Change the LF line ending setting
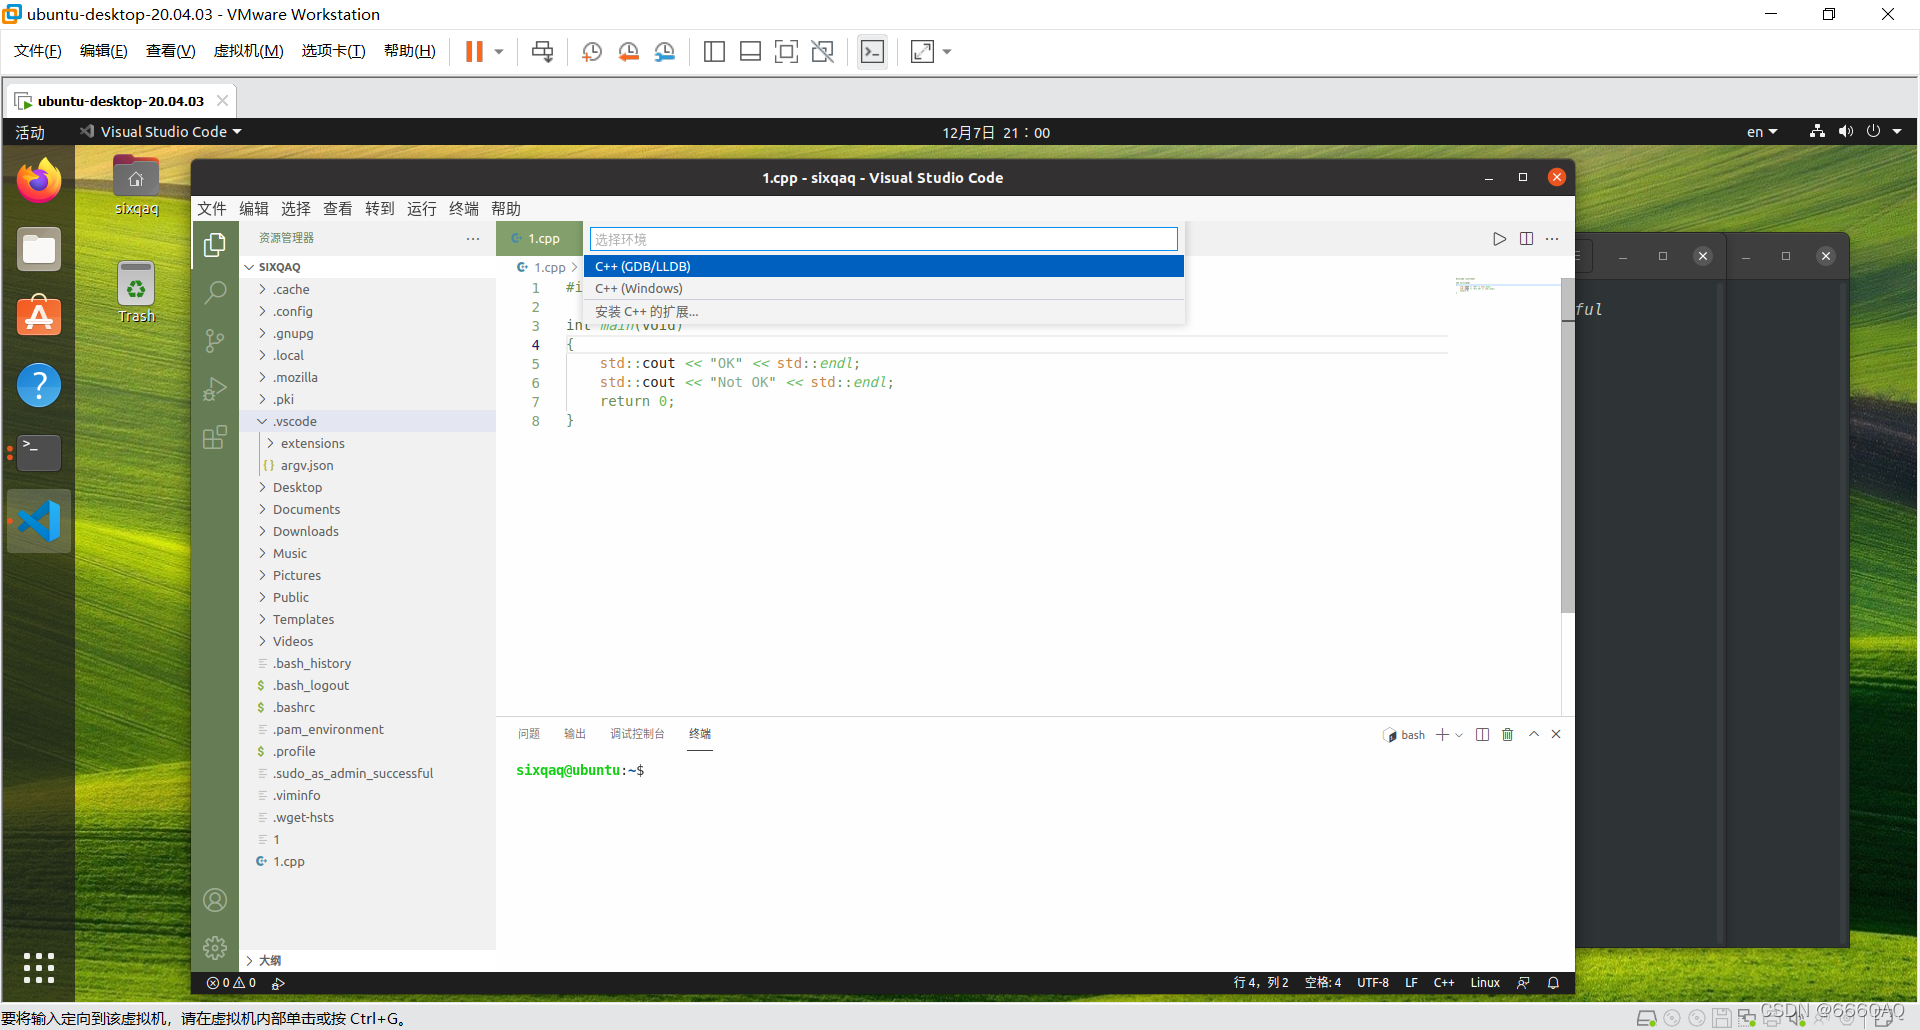The width and height of the screenshot is (1920, 1030). click(x=1411, y=983)
